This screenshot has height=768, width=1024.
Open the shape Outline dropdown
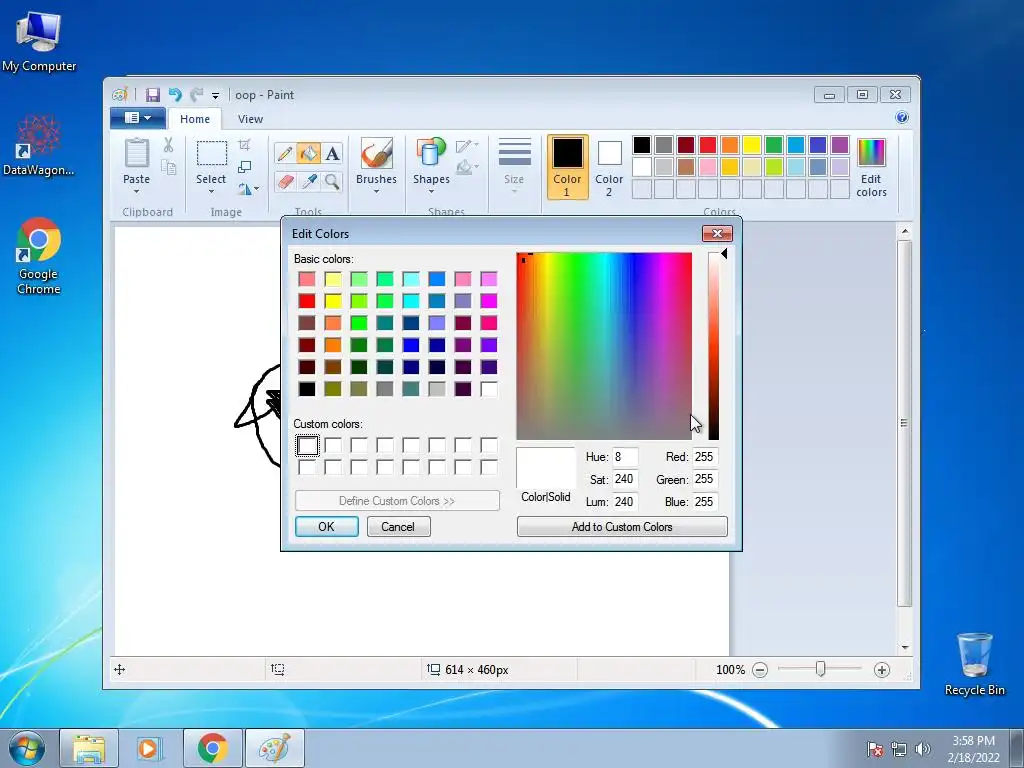(468, 146)
